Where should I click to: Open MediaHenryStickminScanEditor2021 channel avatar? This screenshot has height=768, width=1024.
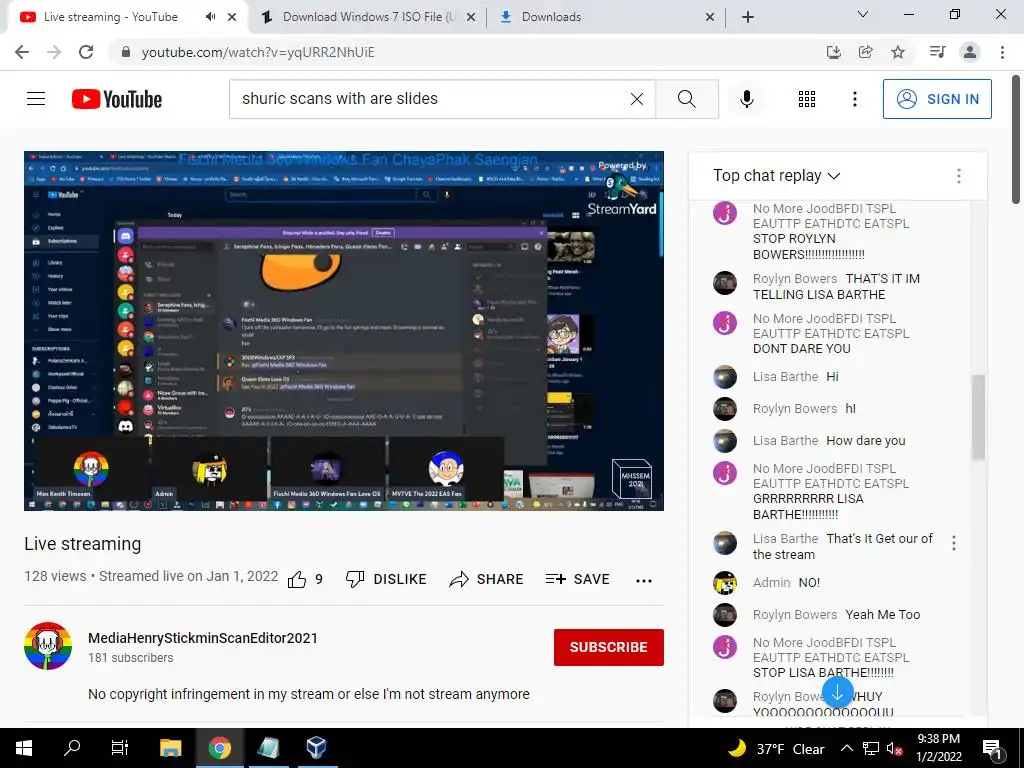point(48,646)
